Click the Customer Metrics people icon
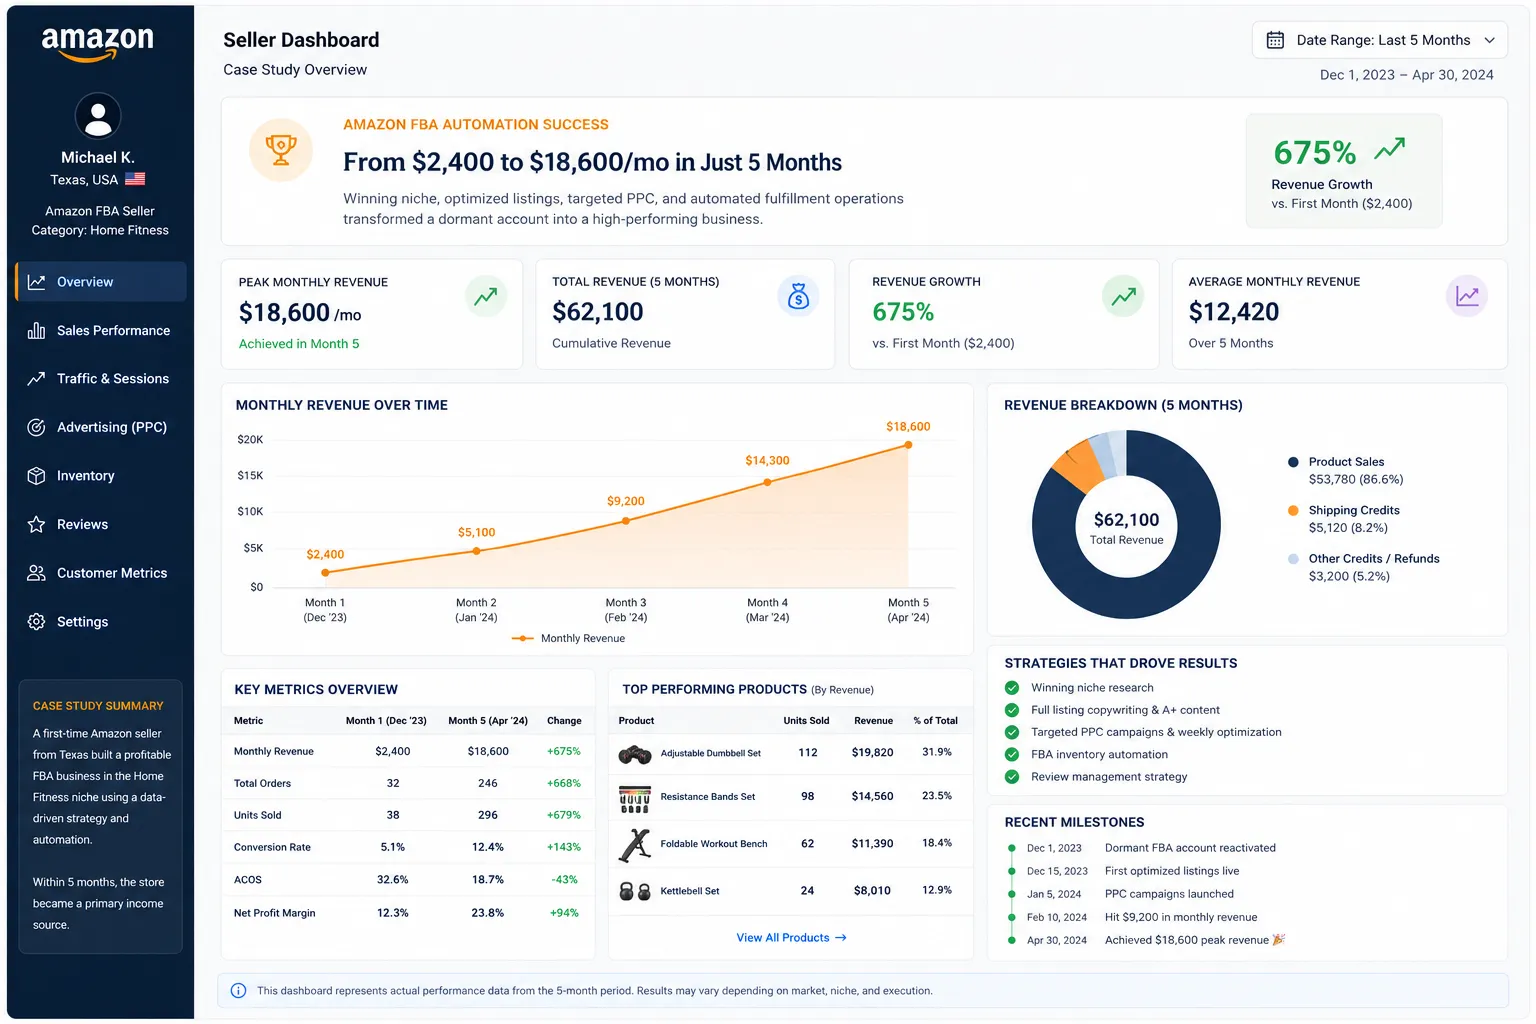The width and height of the screenshot is (1536, 1024). 36,573
